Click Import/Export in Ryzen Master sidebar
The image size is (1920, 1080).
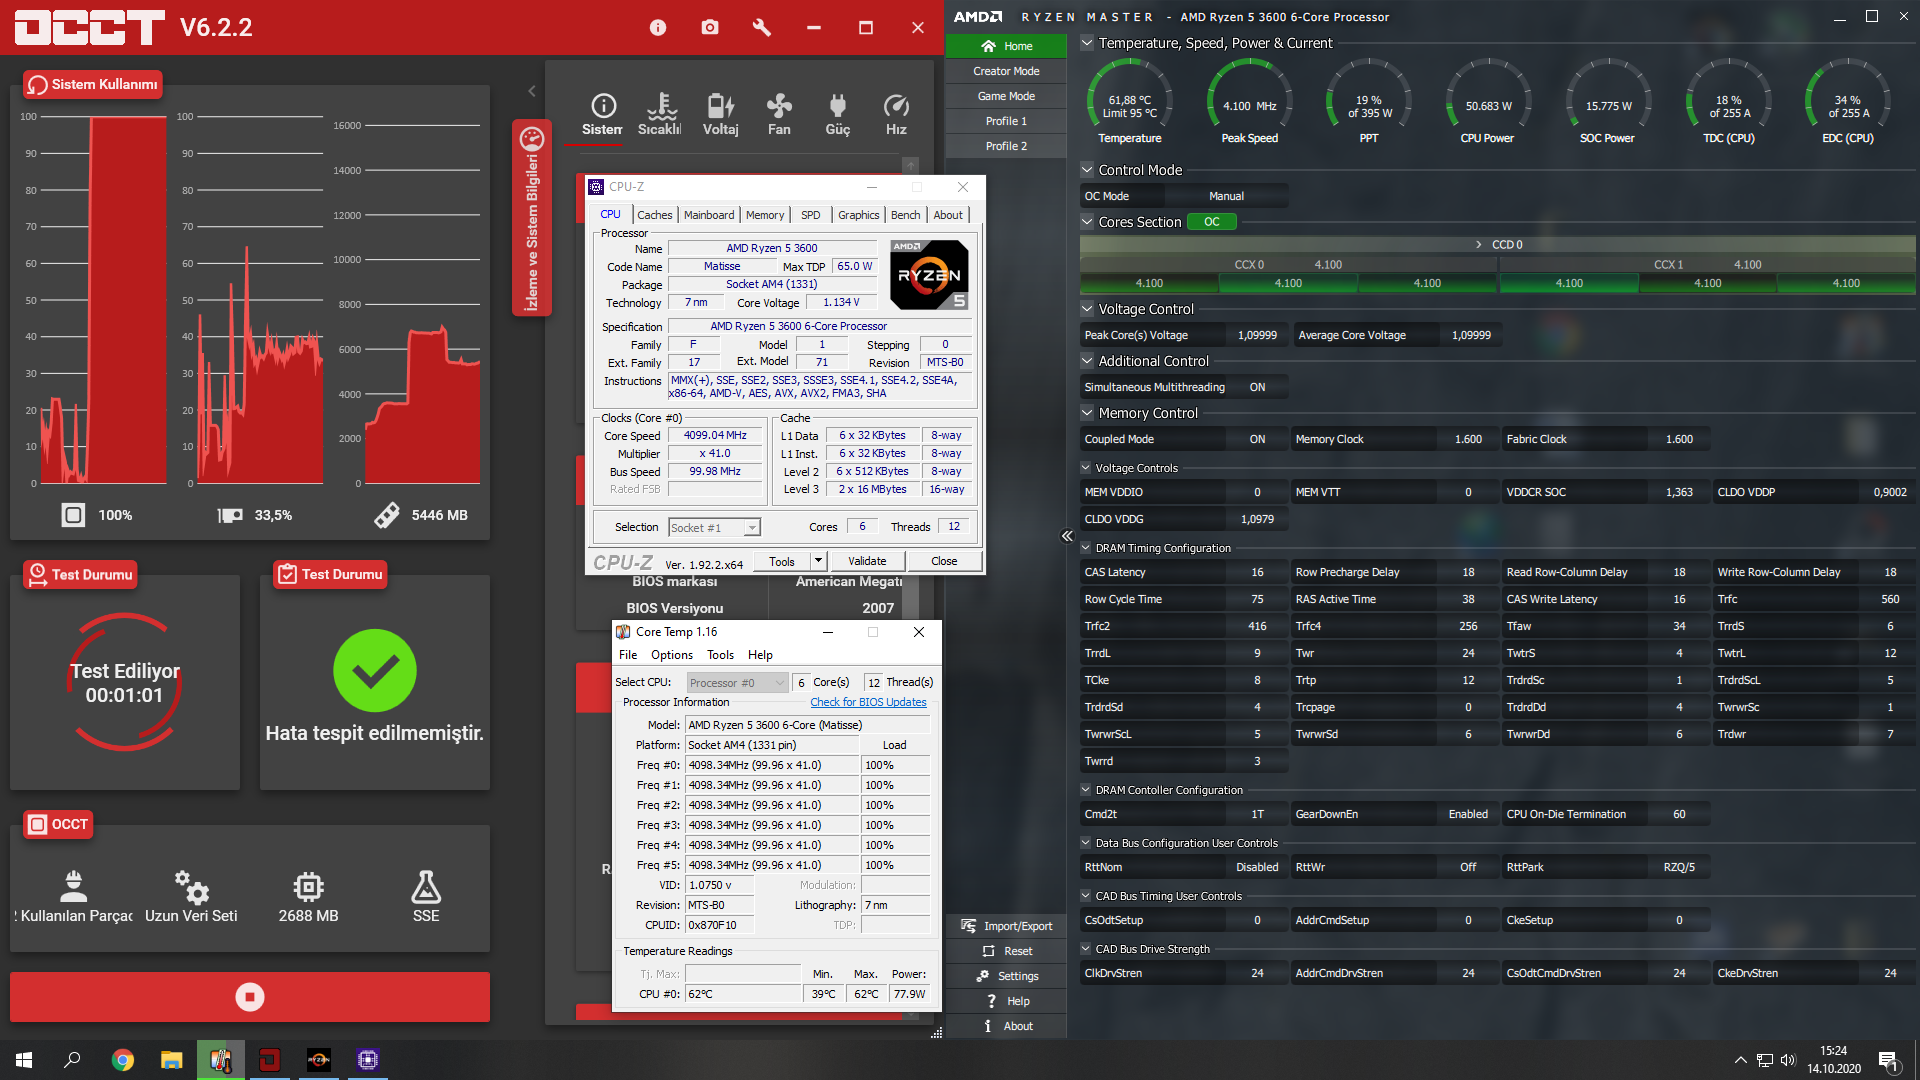(1007, 926)
